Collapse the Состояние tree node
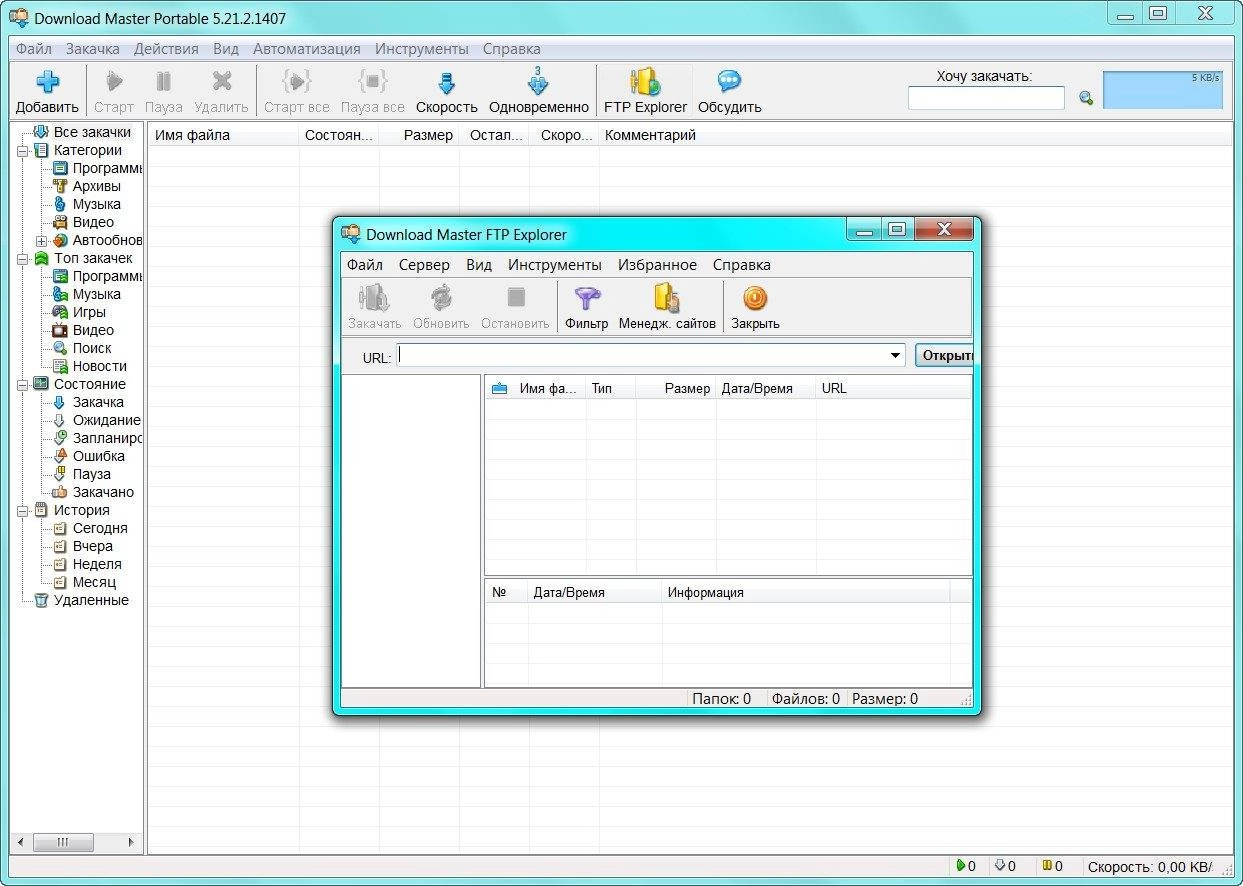The height and width of the screenshot is (886, 1243). coord(23,385)
